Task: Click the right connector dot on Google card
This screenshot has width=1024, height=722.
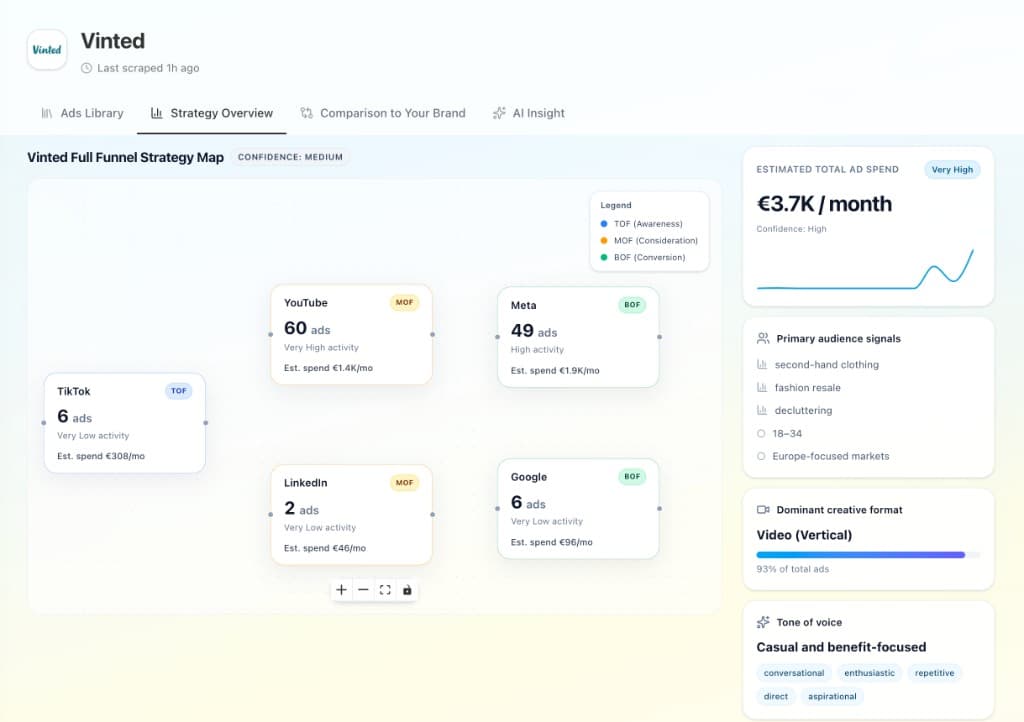Action: point(659,509)
